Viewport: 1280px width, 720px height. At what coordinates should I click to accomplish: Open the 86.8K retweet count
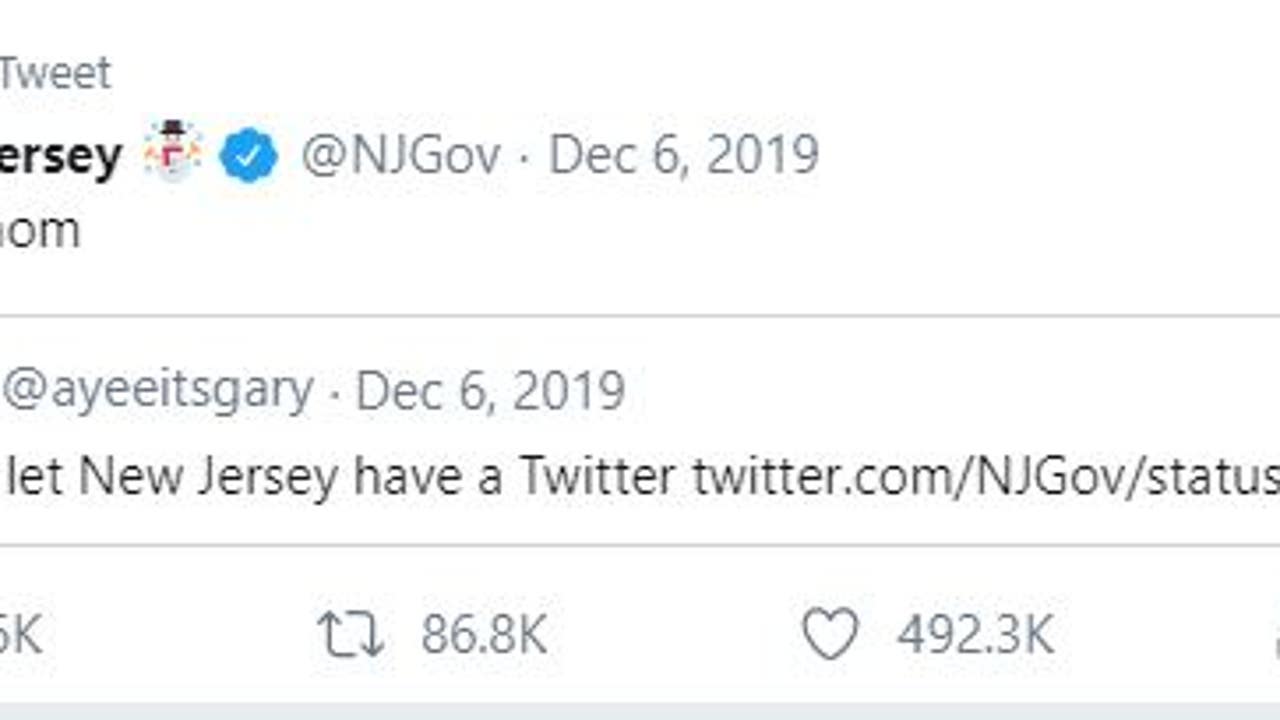484,635
